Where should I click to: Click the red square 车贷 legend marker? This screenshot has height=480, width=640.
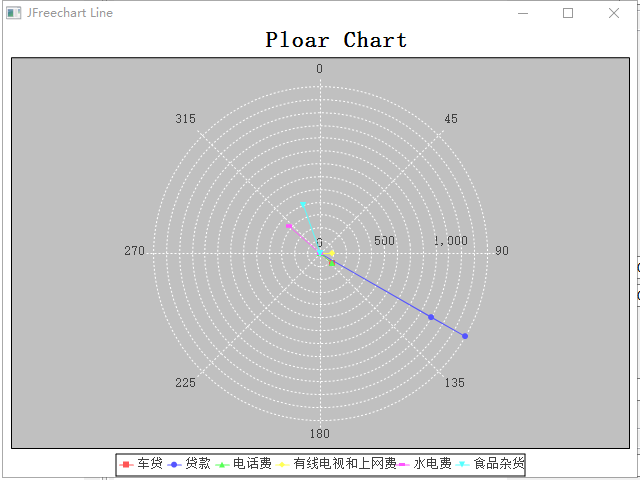[x=126, y=465]
